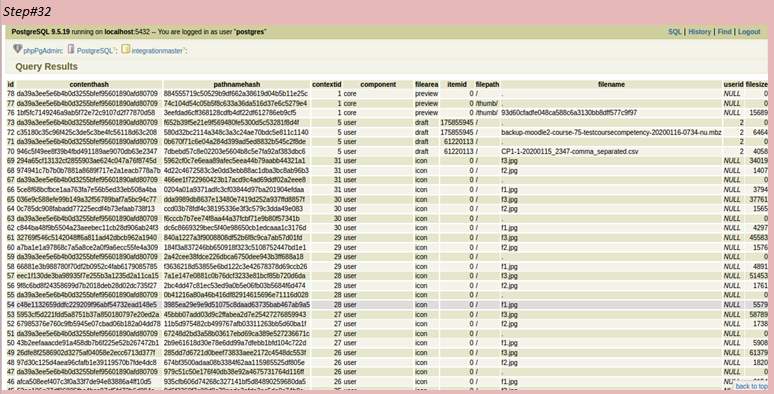Image resolution: width=774 pixels, height=394 pixels.
Task: Click the itemid column header
Action: [457, 84]
